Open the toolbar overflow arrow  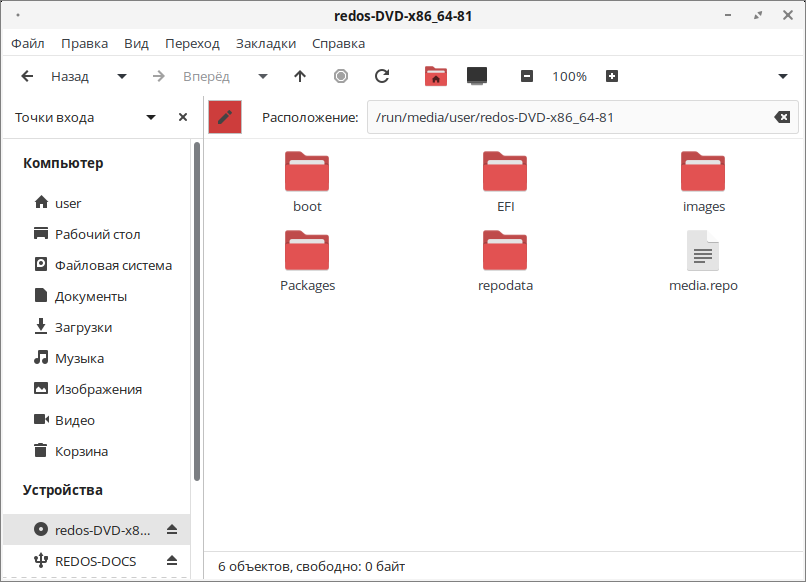pos(783,77)
